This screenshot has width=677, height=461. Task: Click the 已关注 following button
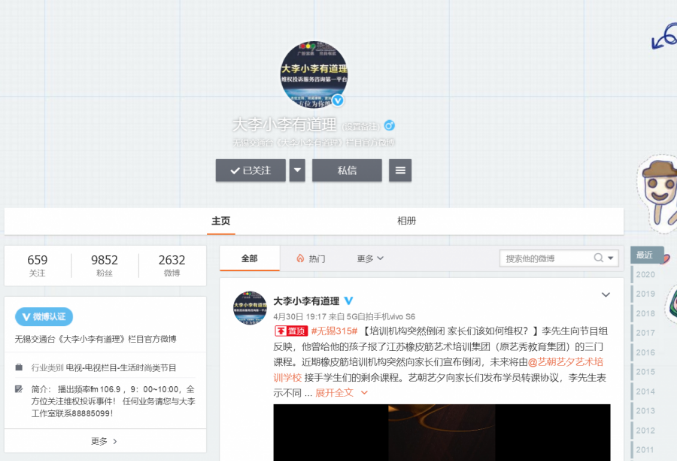[x=250, y=170]
